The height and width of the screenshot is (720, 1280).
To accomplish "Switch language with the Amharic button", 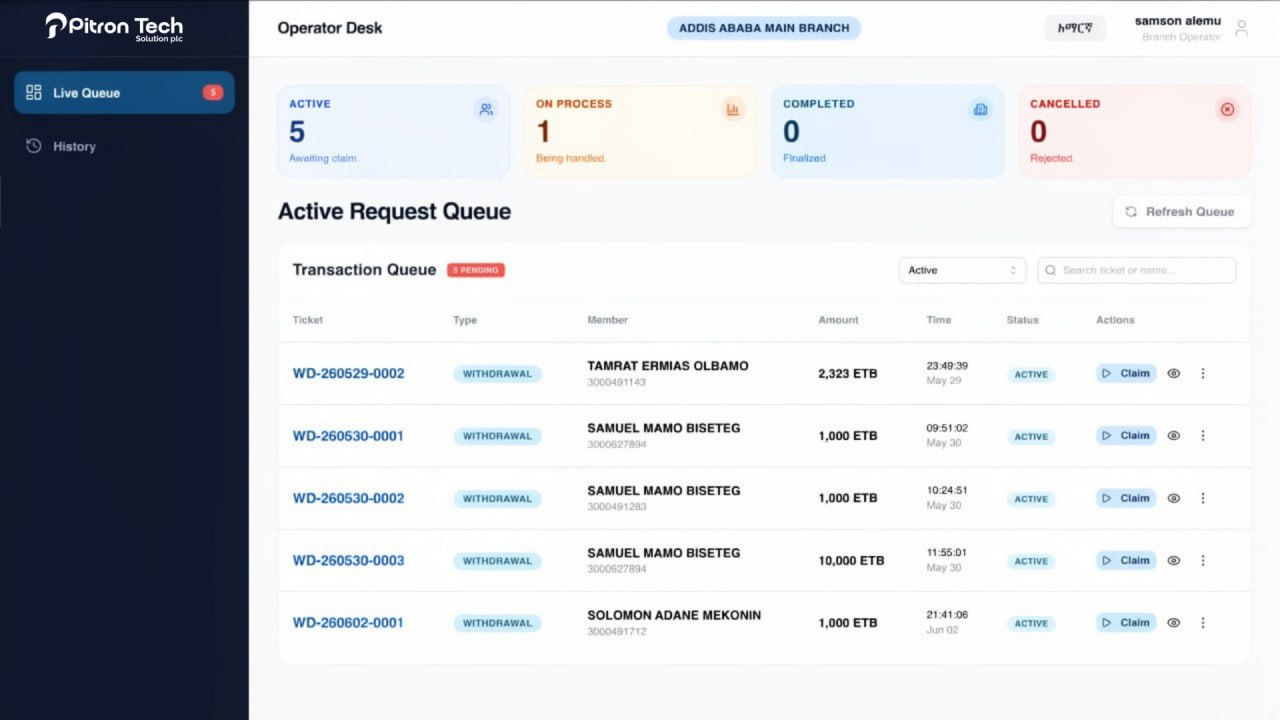I will (1075, 28).
